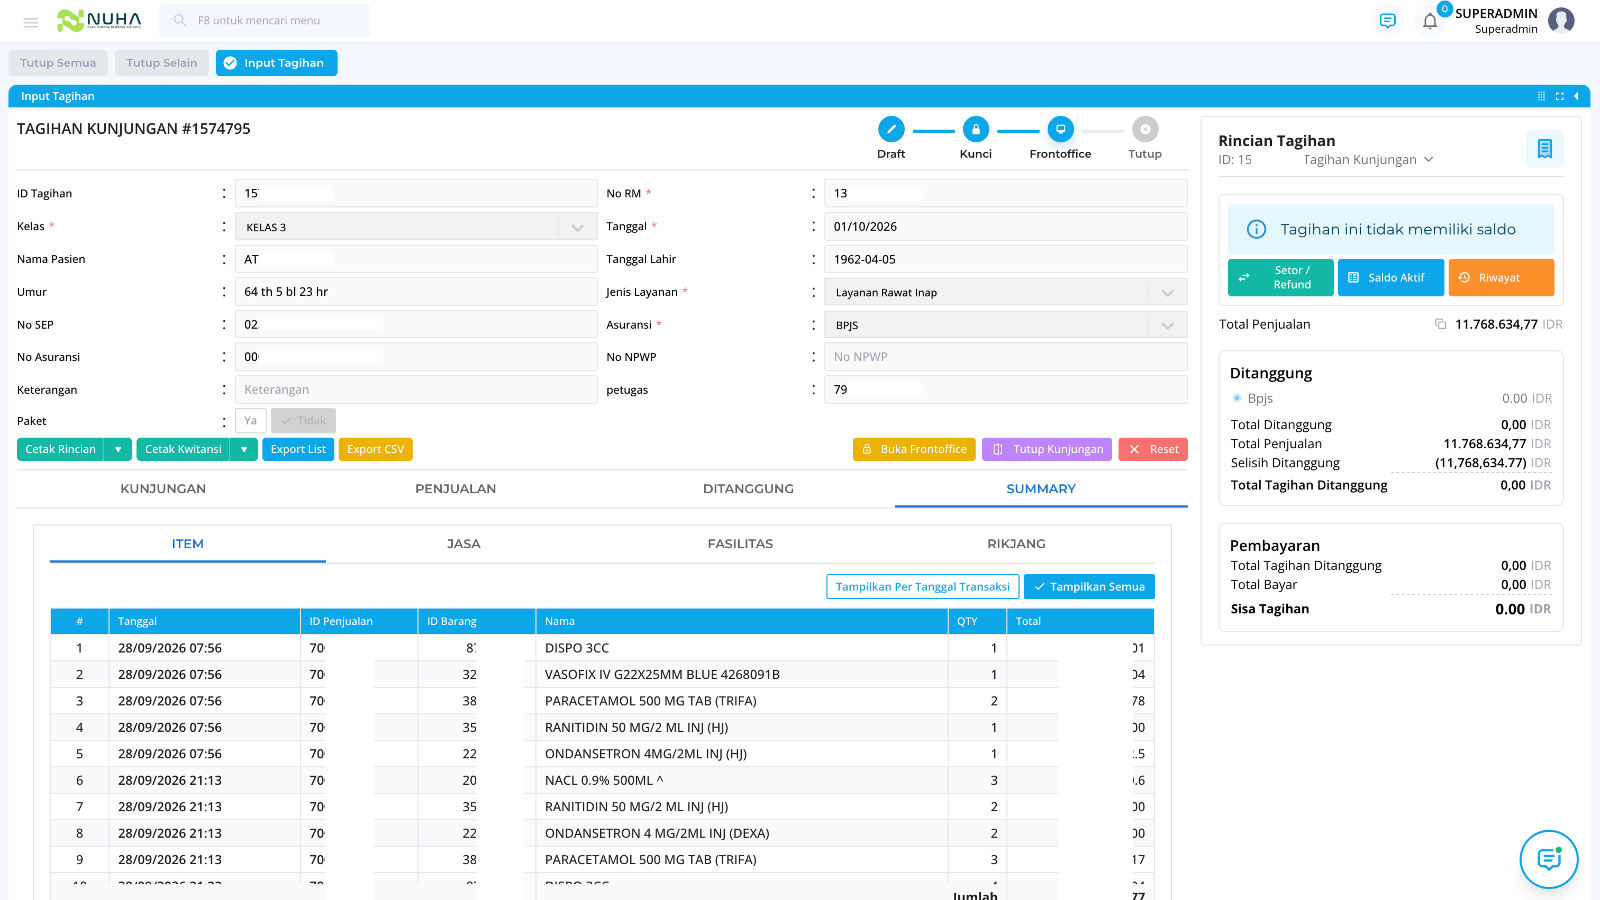This screenshot has height=900, width=1600.
Task: Click the Buka Frontoffice button
Action: pyautogui.click(x=915, y=450)
